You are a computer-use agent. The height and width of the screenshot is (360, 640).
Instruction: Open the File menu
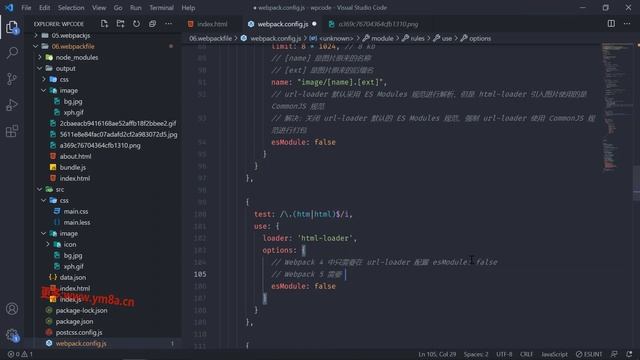26,8
